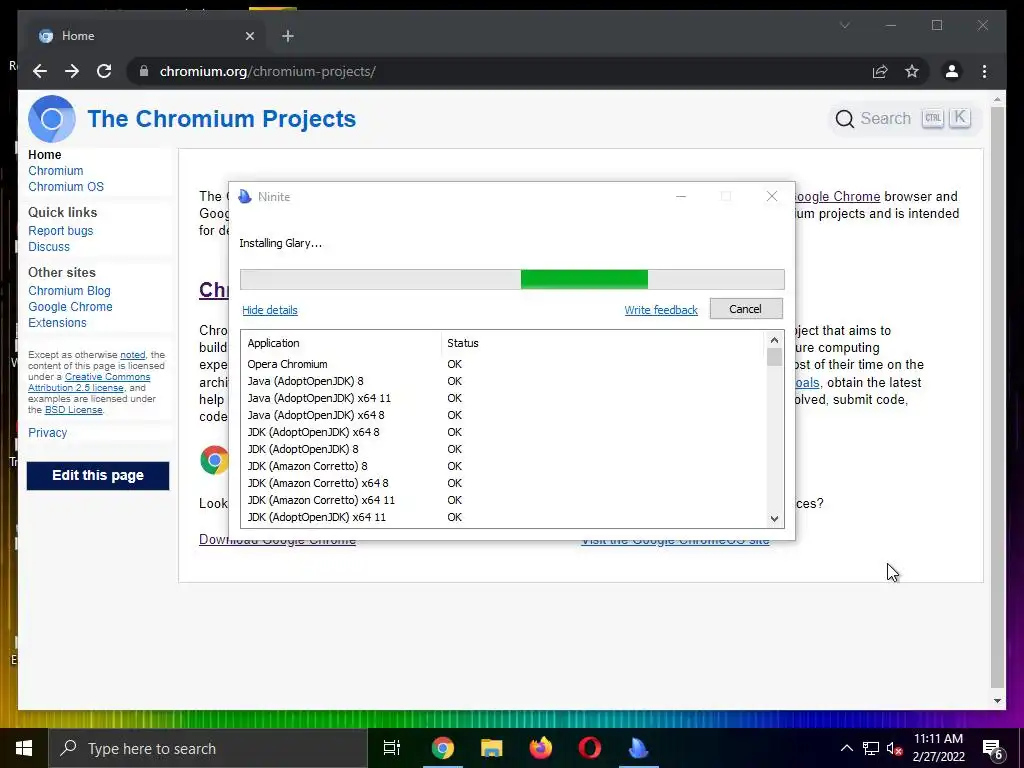The width and height of the screenshot is (1024, 768).
Task: Open File Explorer from the taskbar
Action: [491, 748]
